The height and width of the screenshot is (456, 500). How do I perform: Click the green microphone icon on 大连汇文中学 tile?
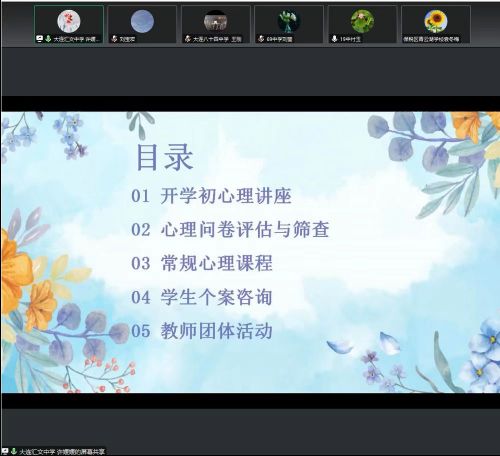[x=48, y=39]
